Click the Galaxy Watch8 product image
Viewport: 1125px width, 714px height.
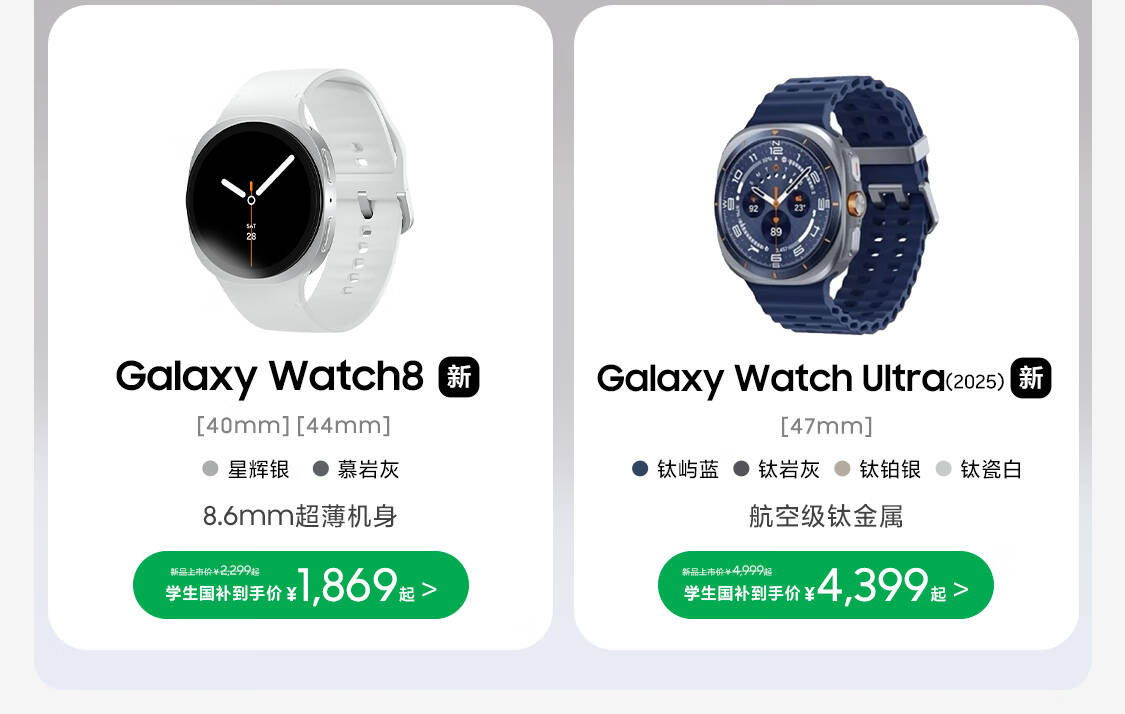[299, 200]
